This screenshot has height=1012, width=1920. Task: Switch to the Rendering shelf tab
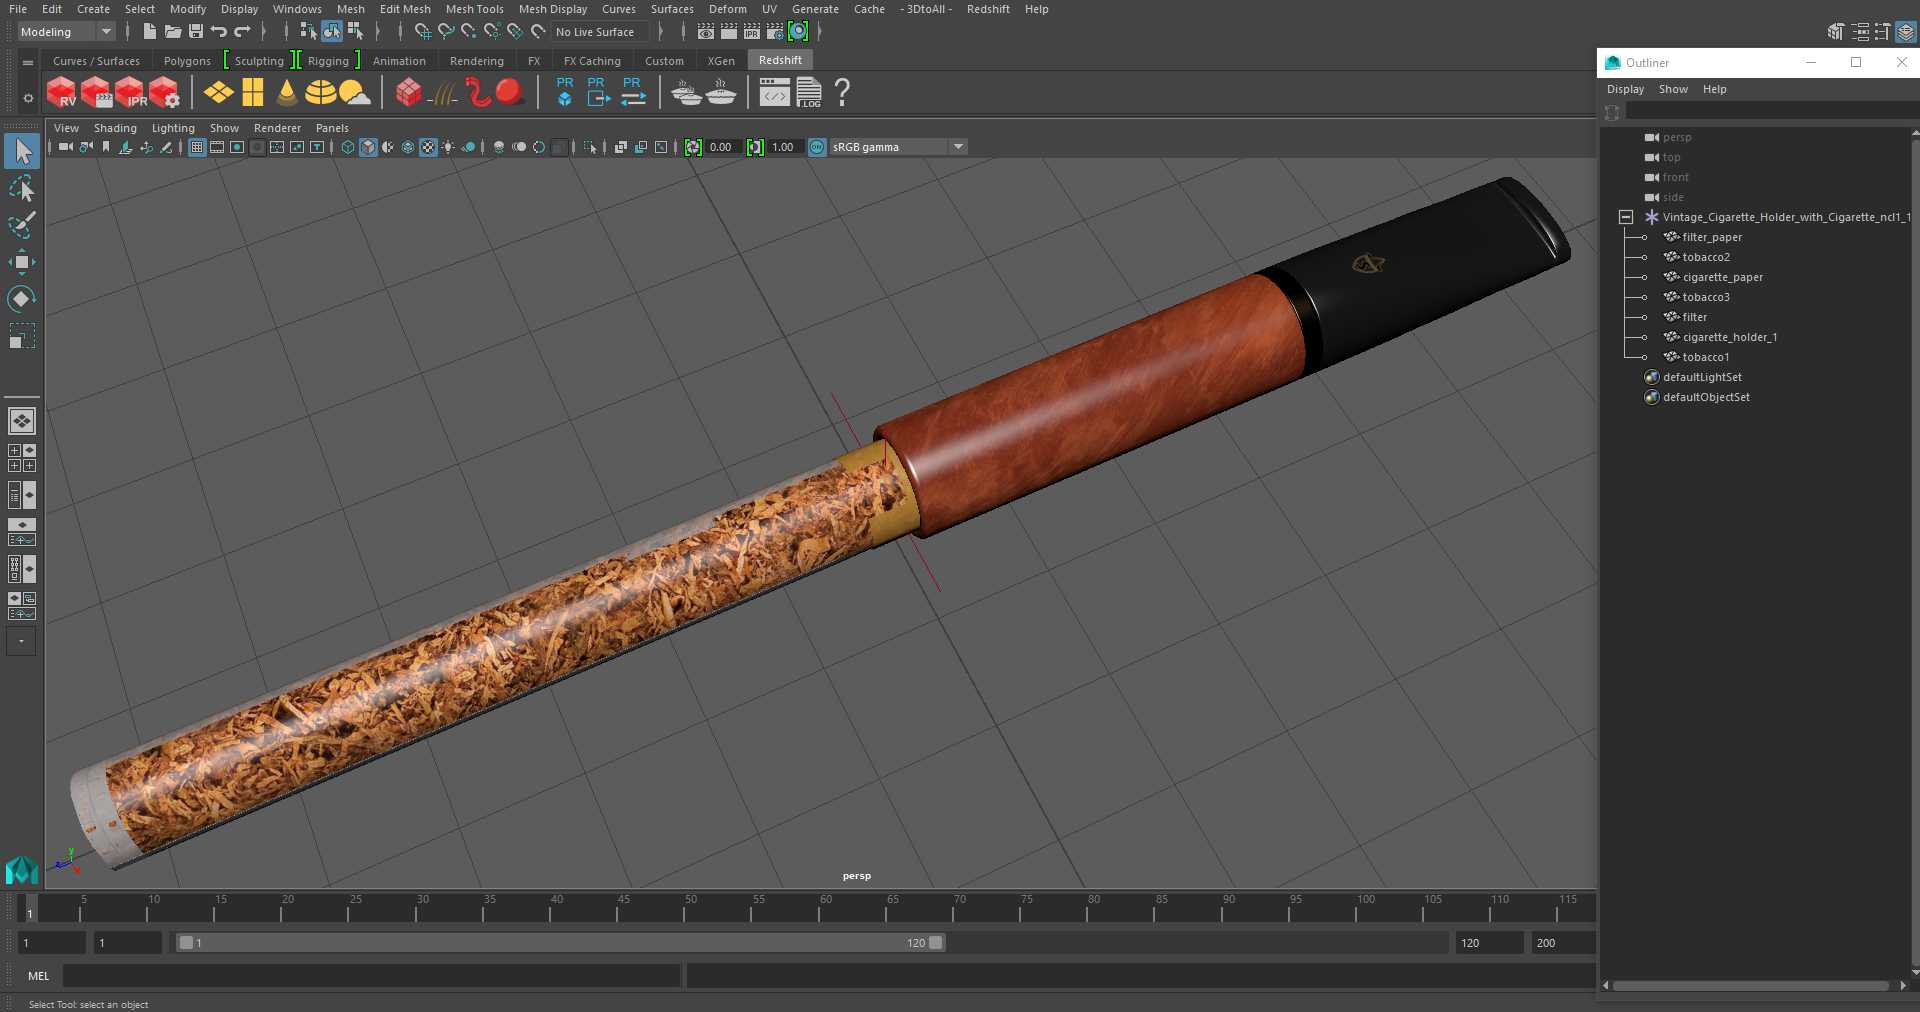476,61
